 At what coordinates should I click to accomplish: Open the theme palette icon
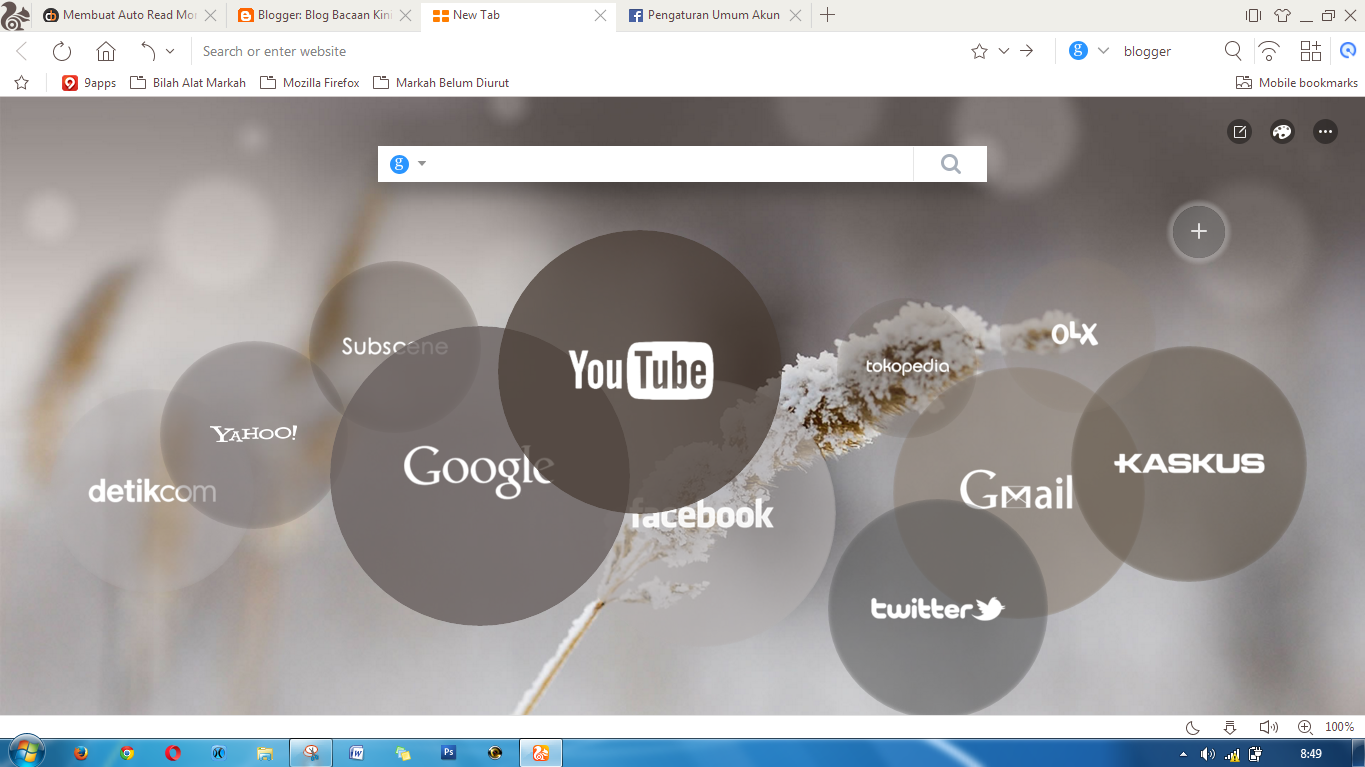click(x=1282, y=132)
